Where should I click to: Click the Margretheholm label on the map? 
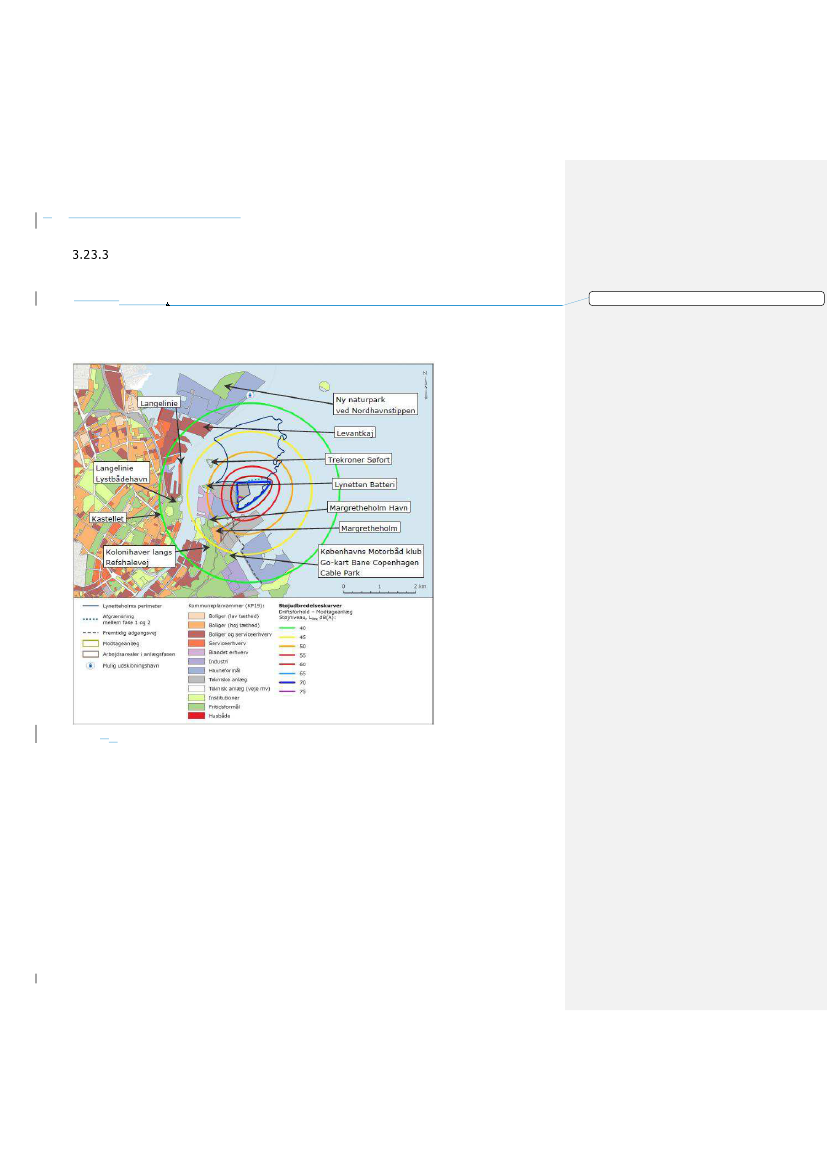pyautogui.click(x=370, y=528)
